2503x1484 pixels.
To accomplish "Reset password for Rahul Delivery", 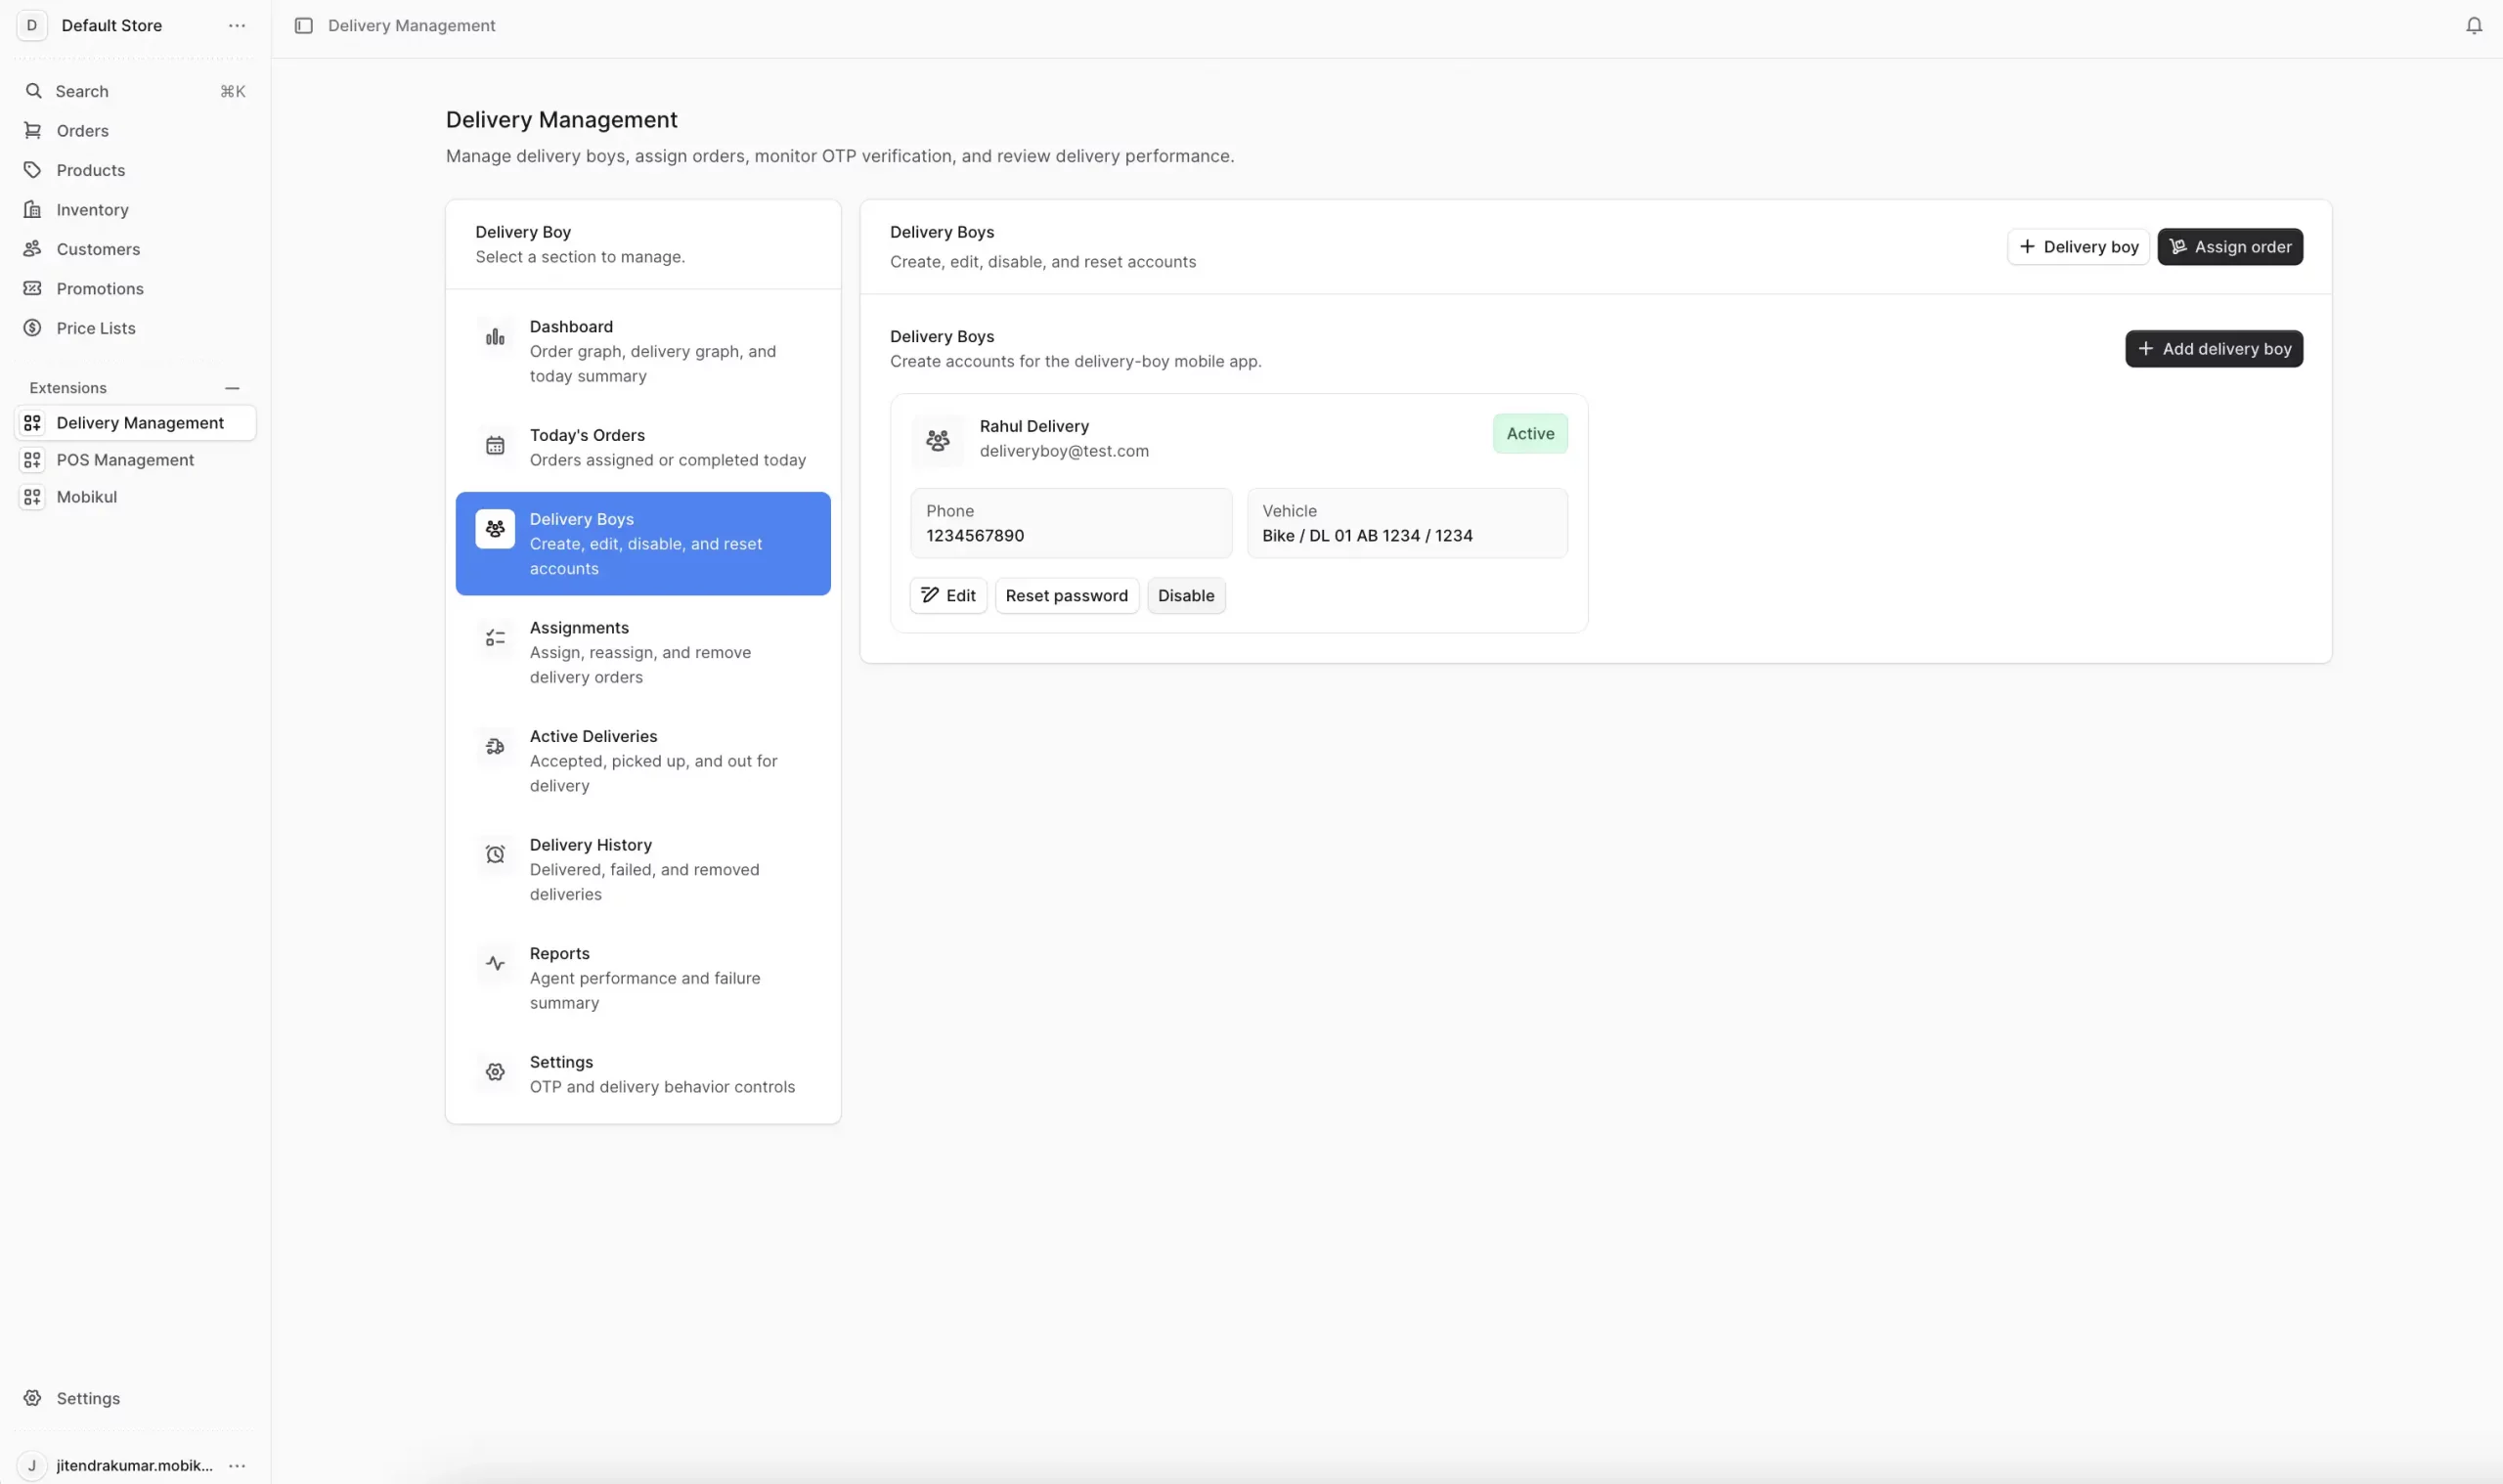I will click(1067, 596).
